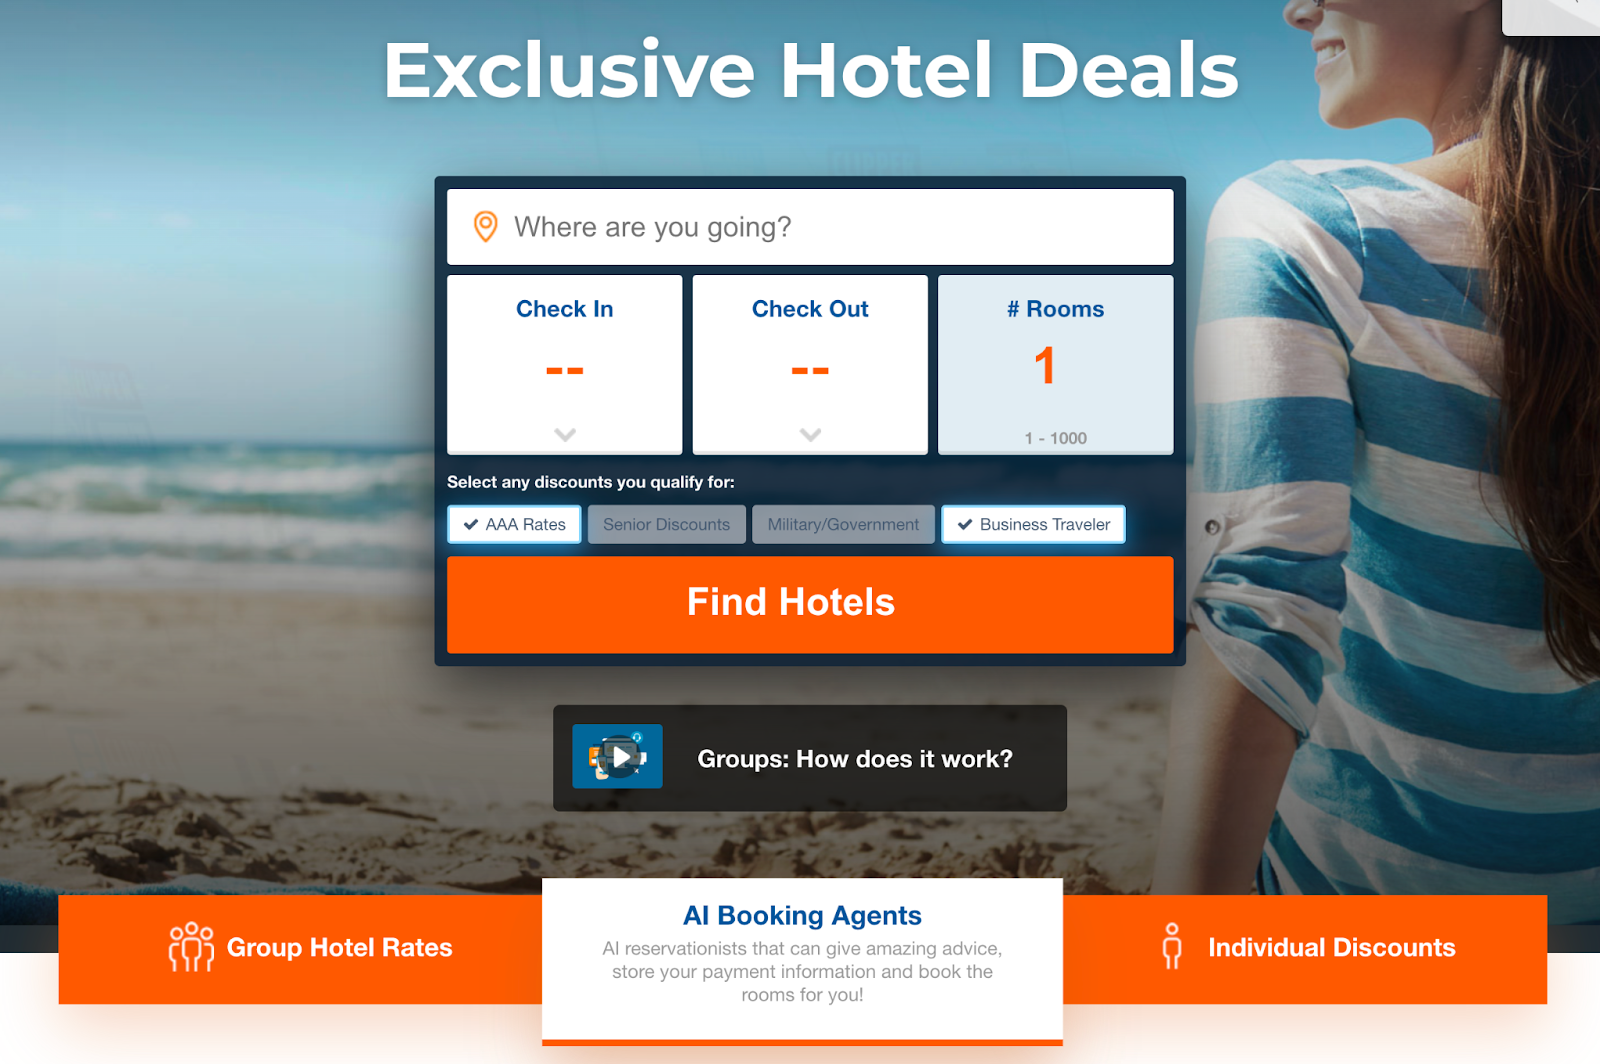Screen dimensions: 1600x1064
Task: Open Groups: How does it work?
Action: [x=810, y=758]
